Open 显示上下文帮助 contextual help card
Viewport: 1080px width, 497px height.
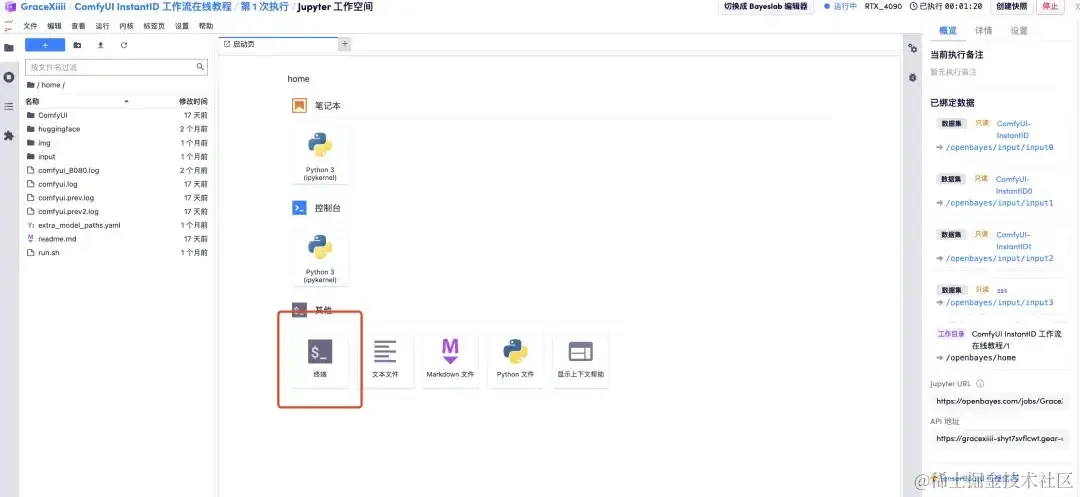click(581, 359)
